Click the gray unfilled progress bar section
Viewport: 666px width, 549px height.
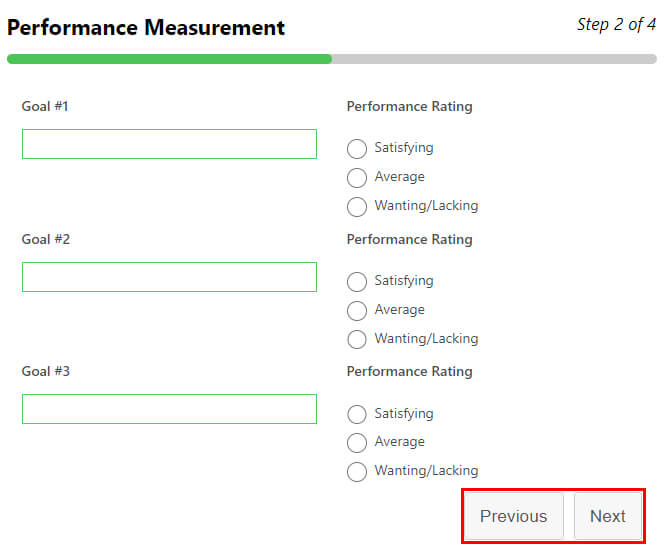[494, 59]
